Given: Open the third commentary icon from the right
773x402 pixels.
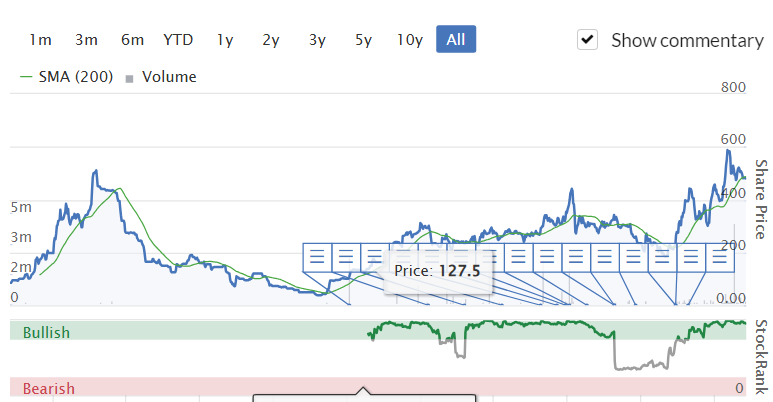Looking at the screenshot, I should click(x=662, y=257).
